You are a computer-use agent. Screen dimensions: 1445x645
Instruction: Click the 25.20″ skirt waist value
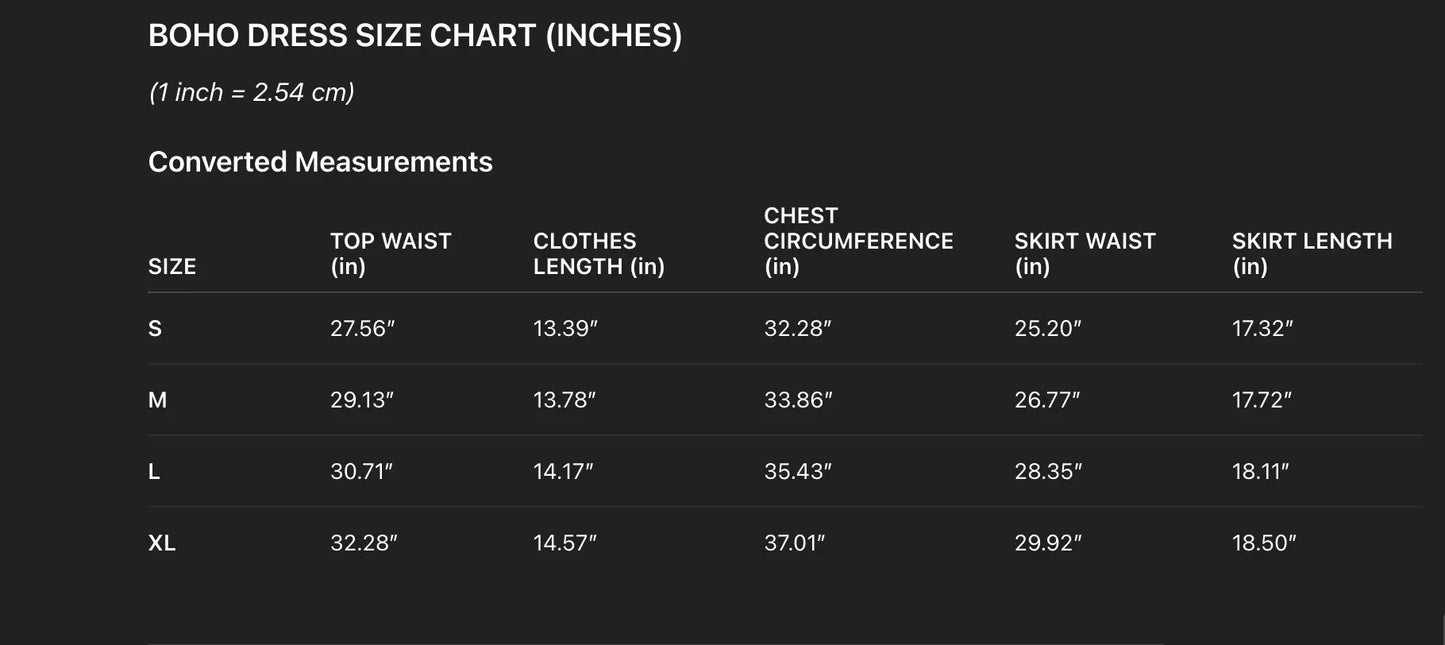1048,329
